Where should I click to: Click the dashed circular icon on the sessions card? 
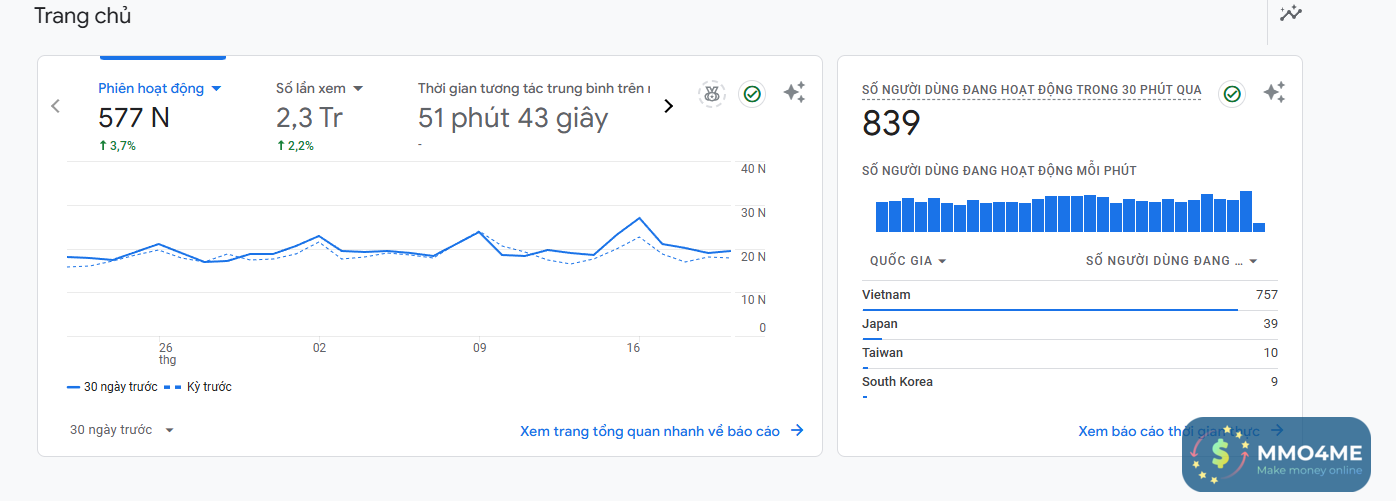(x=712, y=94)
